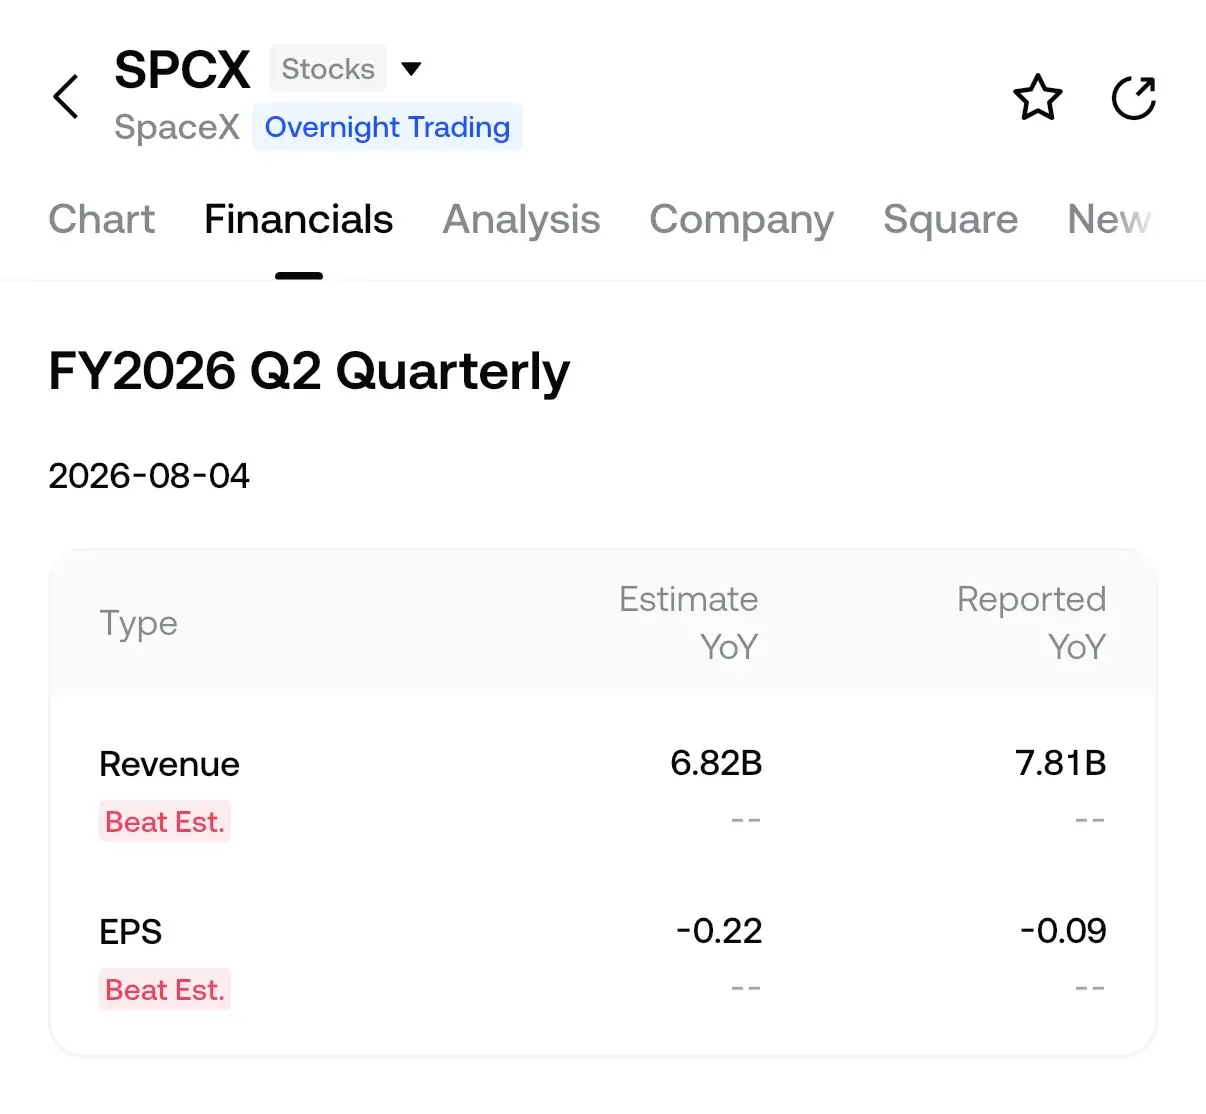This screenshot has width=1206, height=1114.
Task: Open the partially visible News tab
Action: [x=1109, y=219]
